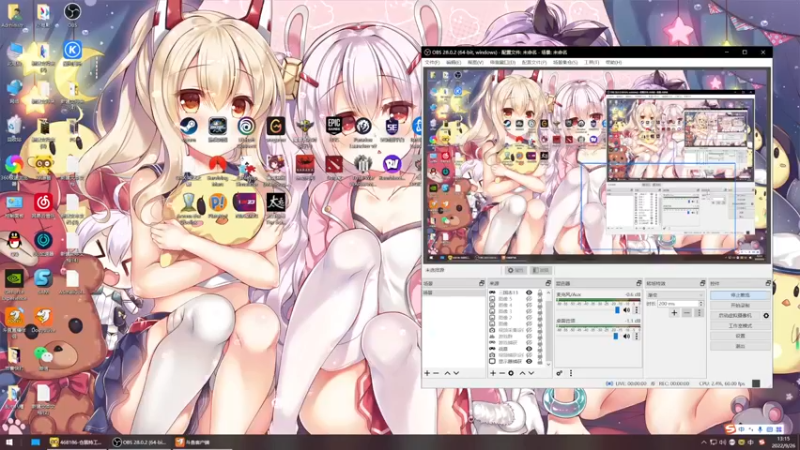Open the scene transition type dropdown

click(675, 295)
